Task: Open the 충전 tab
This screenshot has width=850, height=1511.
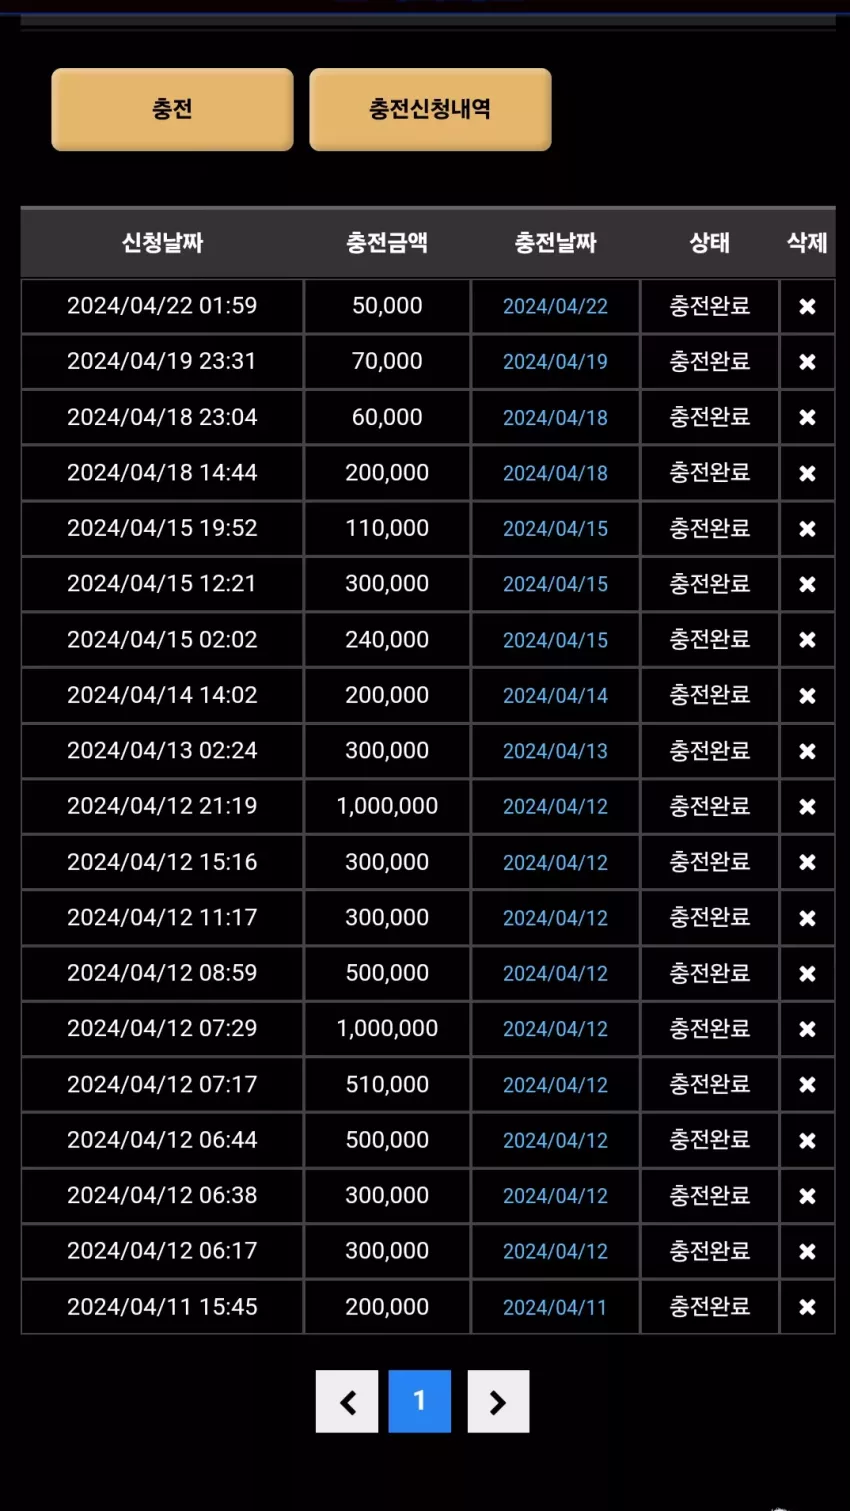Action: click(x=172, y=109)
